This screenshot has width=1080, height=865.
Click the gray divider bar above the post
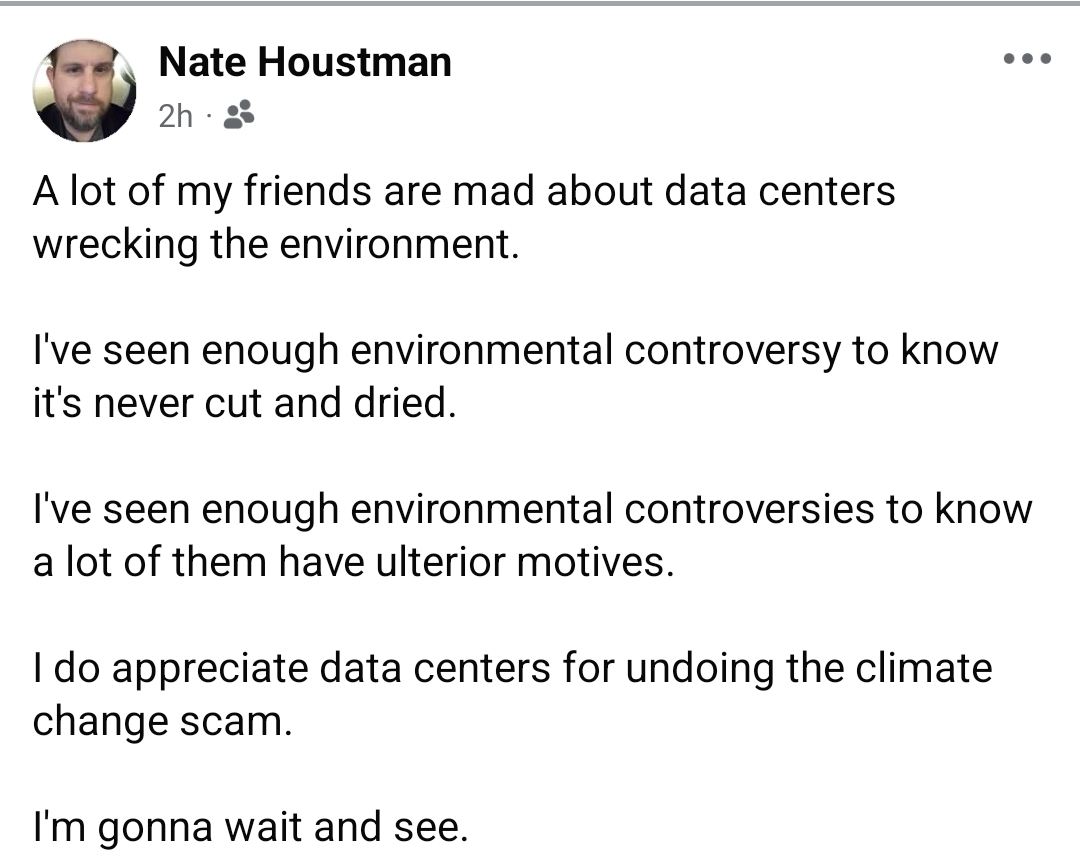[x=540, y=3]
